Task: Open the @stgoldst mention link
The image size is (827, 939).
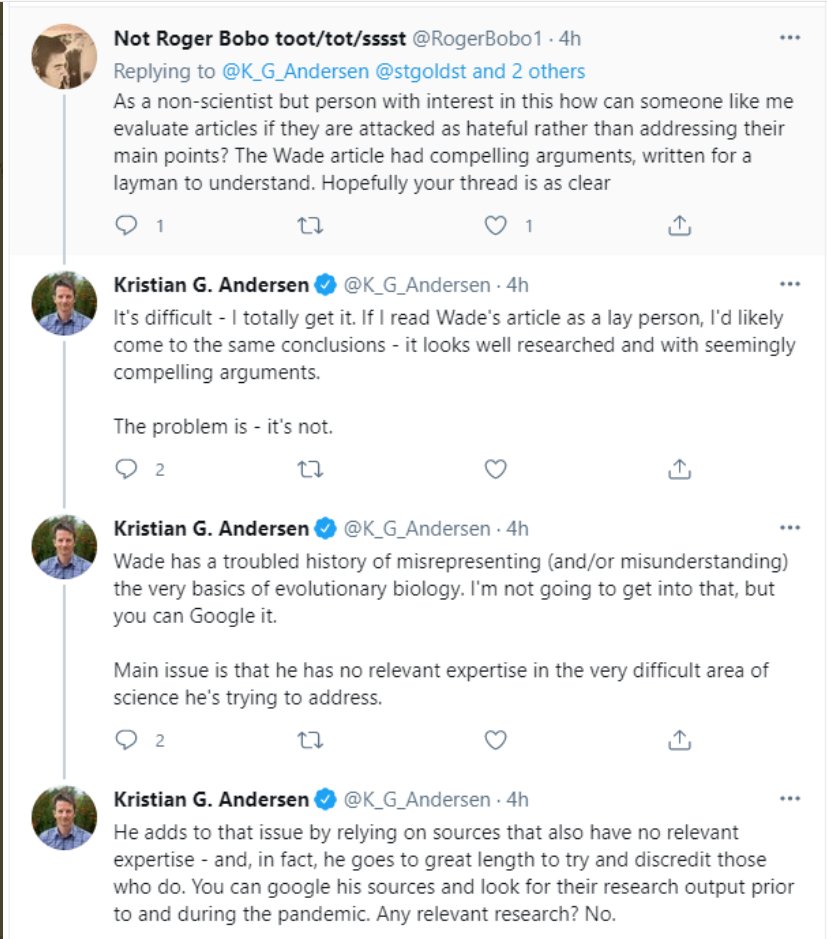Action: pyautogui.click(x=420, y=71)
